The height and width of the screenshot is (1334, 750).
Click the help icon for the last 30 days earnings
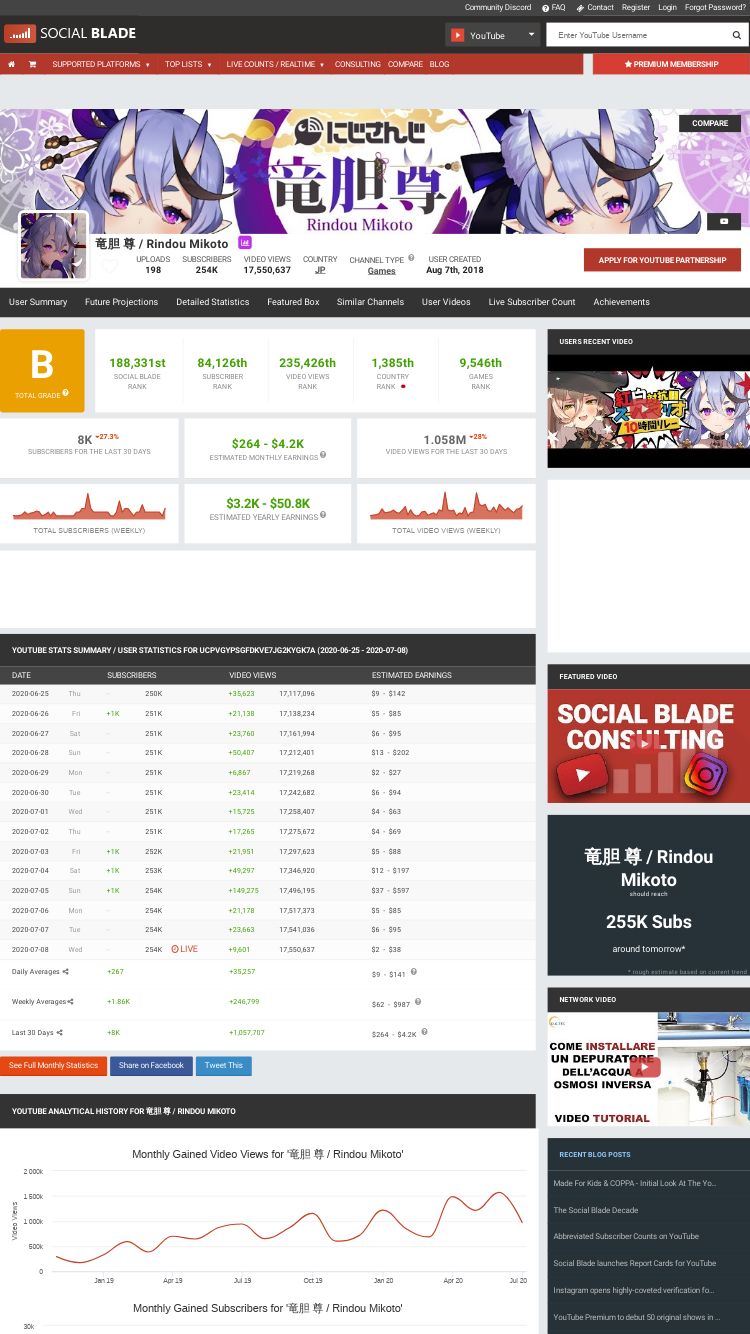coord(424,1031)
